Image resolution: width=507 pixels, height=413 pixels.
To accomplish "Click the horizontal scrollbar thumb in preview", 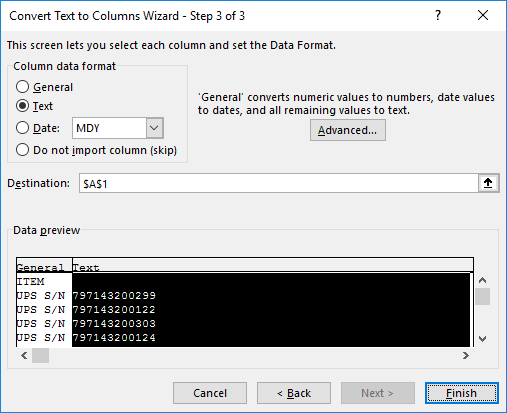I will pyautogui.click(x=40, y=356).
